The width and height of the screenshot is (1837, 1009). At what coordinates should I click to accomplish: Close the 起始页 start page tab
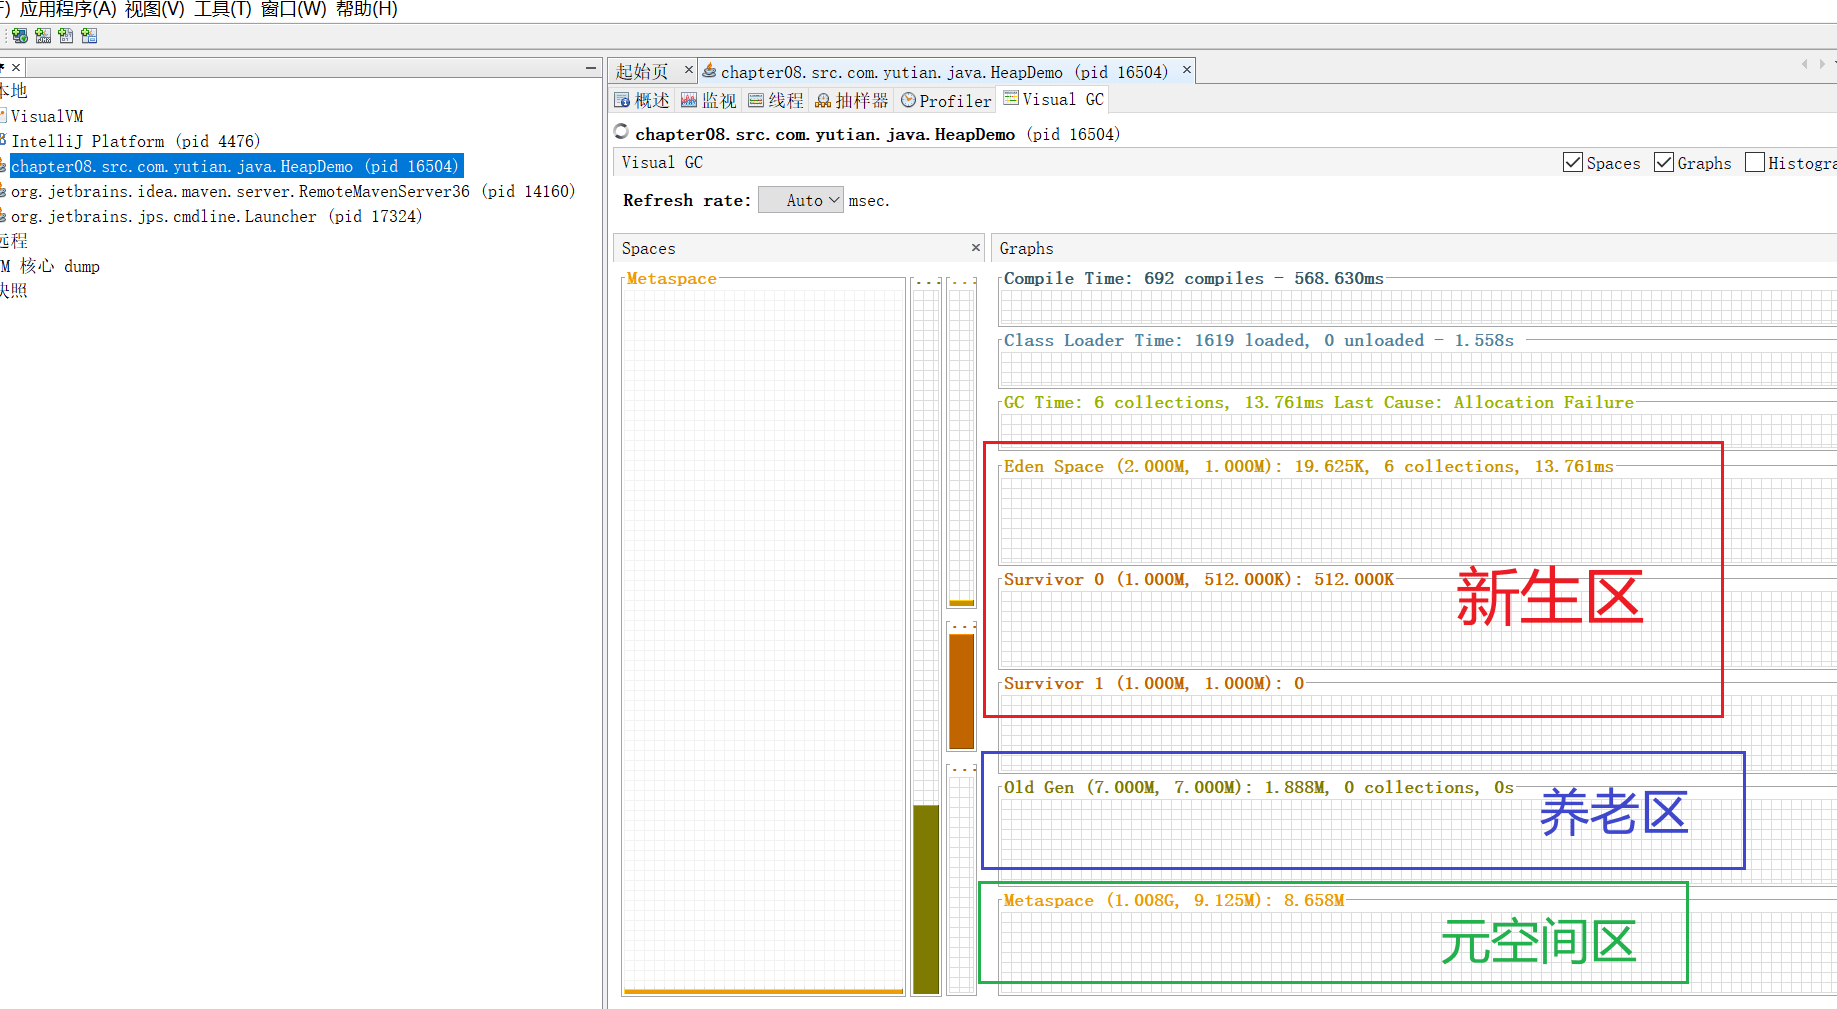688,70
